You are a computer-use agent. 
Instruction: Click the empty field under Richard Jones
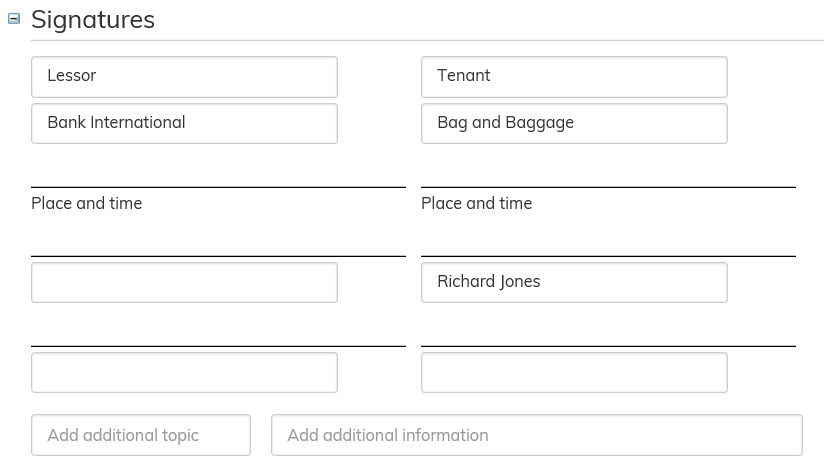[574, 373]
